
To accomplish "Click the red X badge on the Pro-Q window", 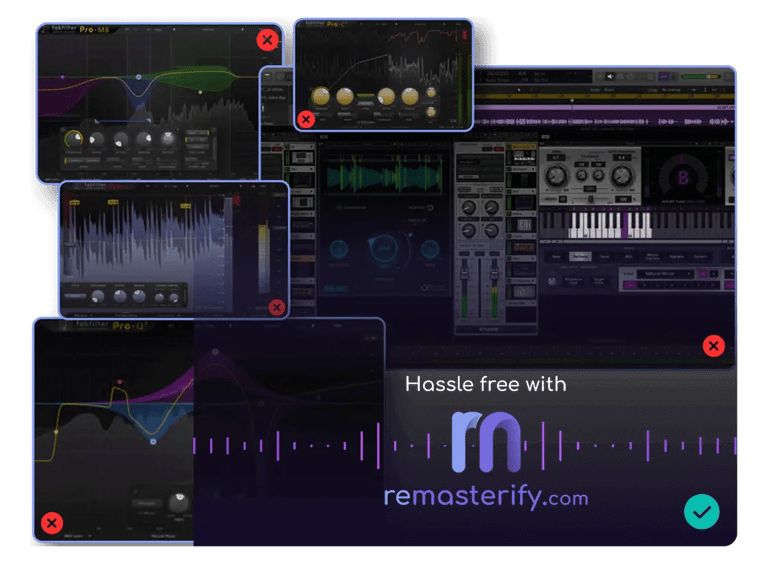I will (x=52, y=523).
